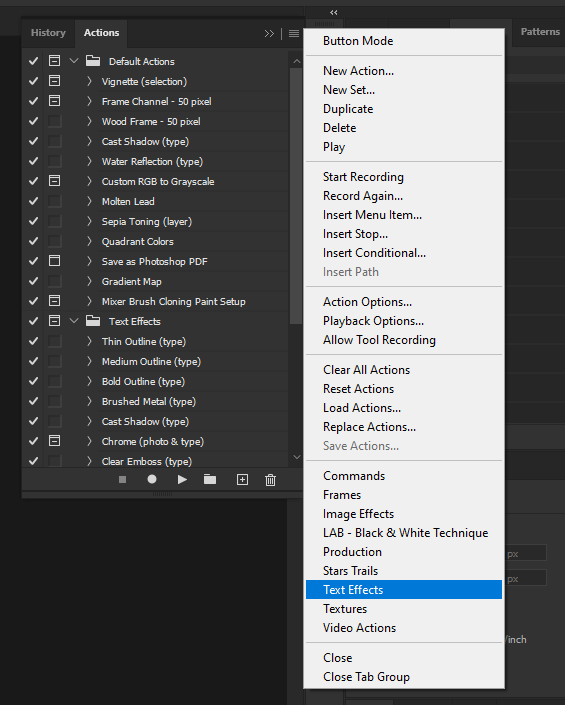Choose New Action... from menu
Viewport: 565px width, 705px height.
[358, 71]
